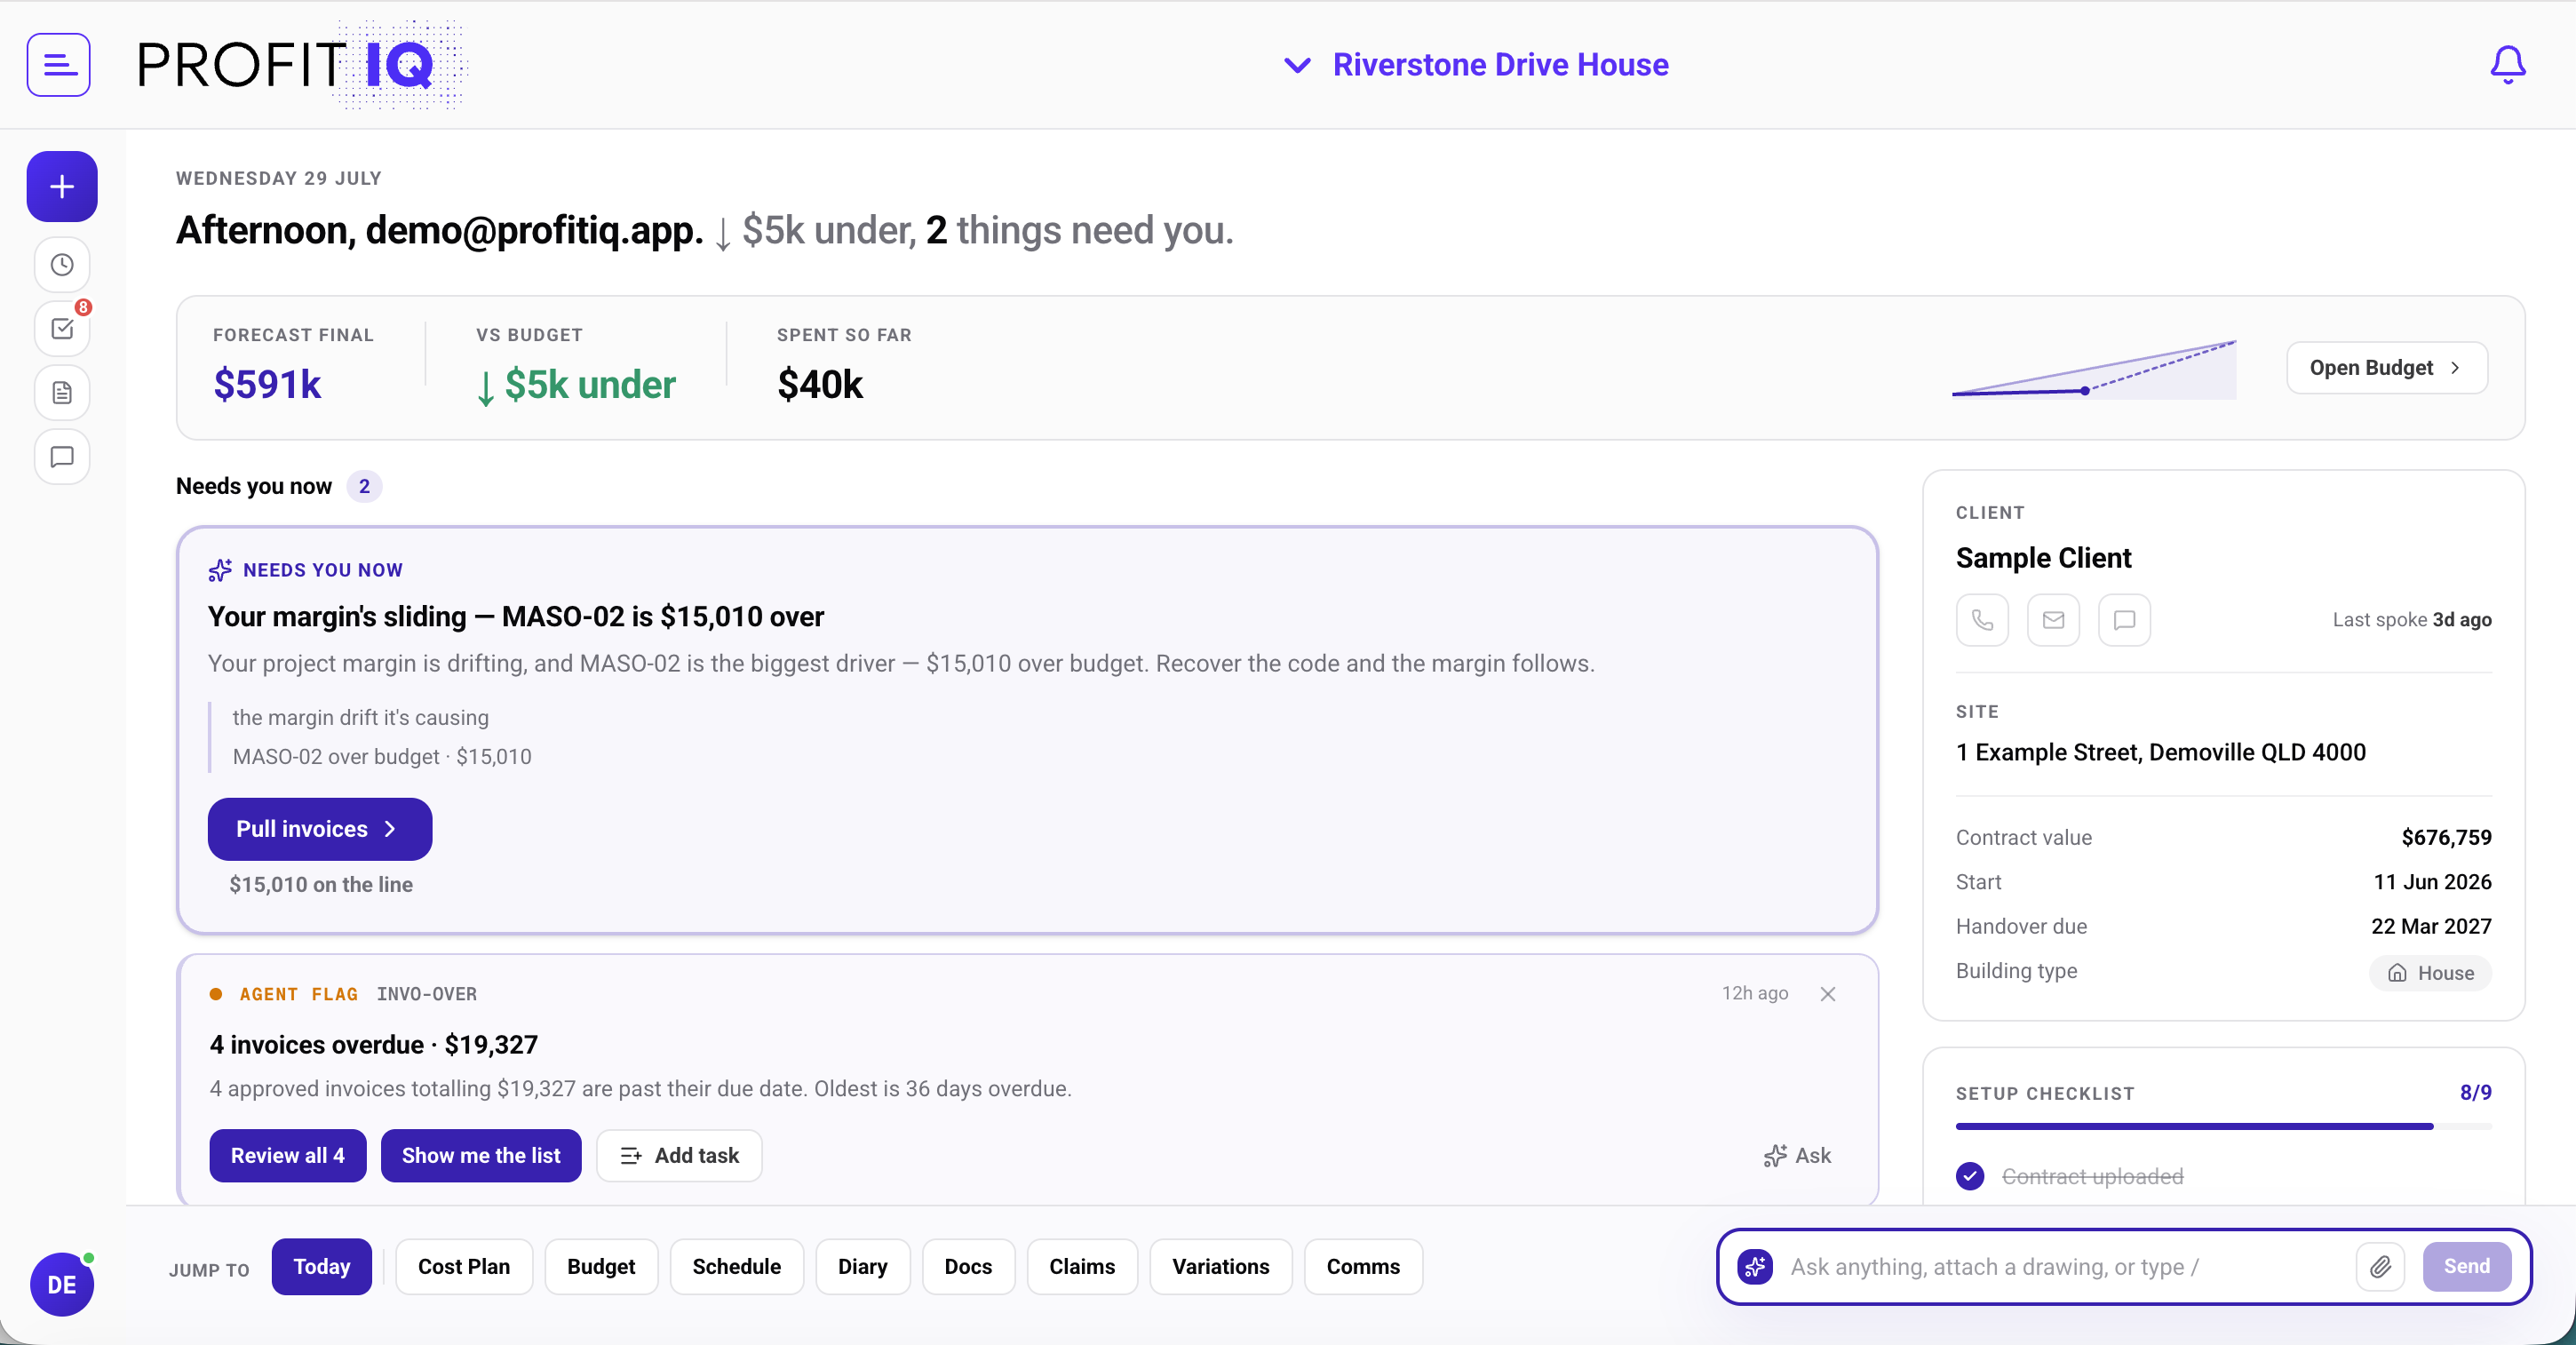Jump to Budget tab
The image size is (2576, 1345).
601,1267
